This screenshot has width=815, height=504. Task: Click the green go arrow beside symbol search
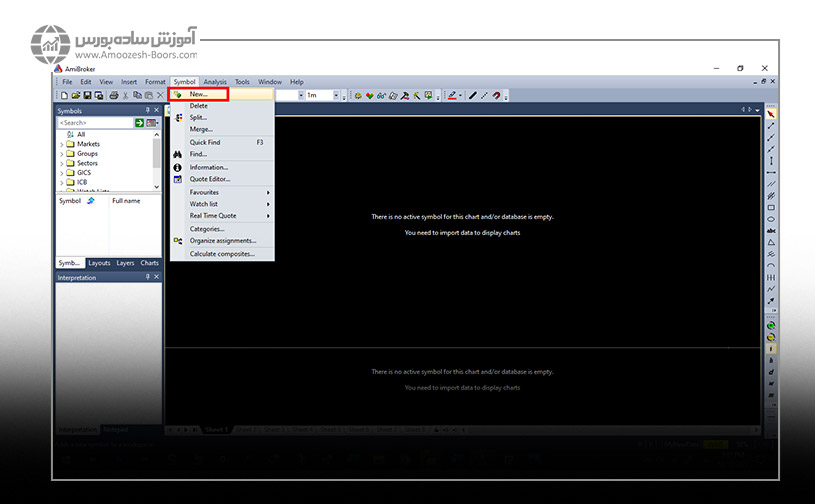[x=140, y=122]
